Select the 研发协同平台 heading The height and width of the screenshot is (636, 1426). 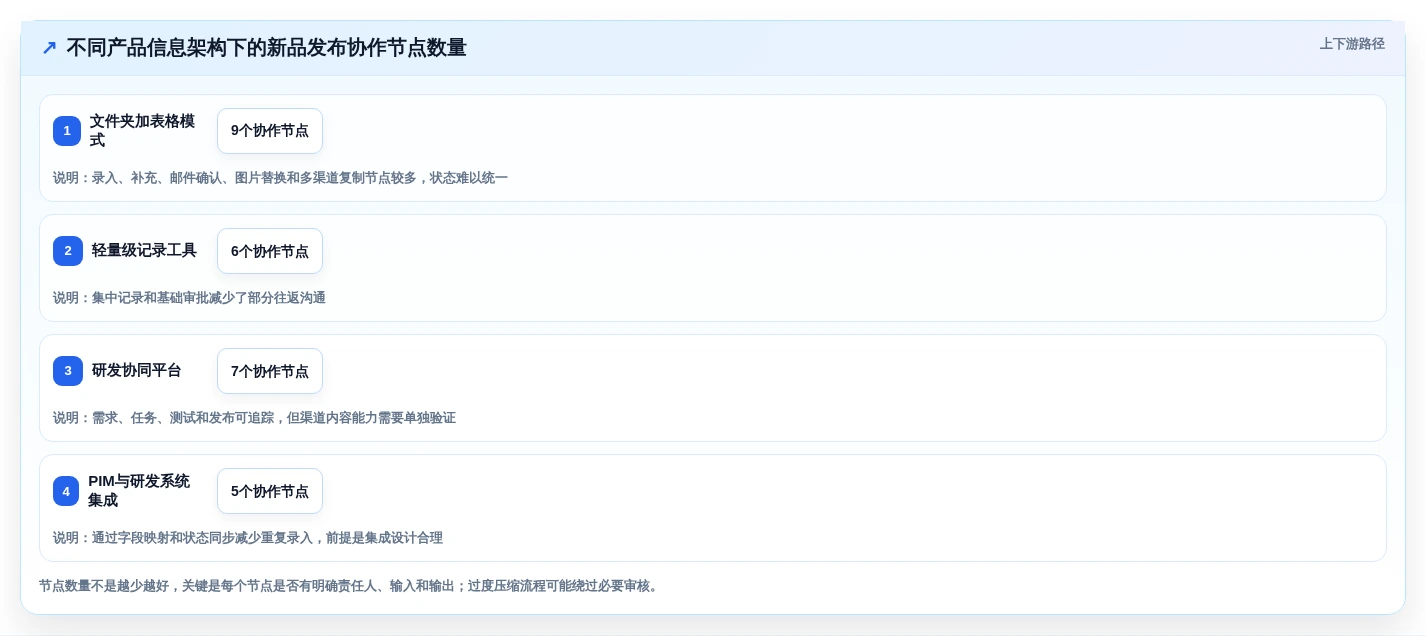(x=137, y=371)
